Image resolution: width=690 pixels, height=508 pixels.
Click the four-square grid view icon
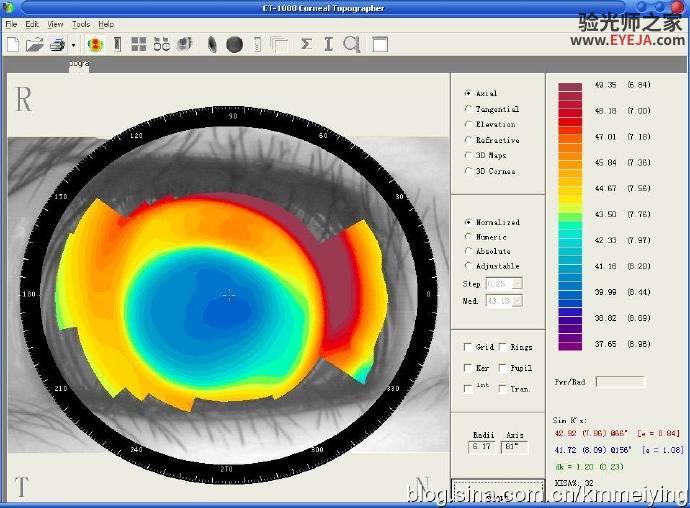pos(139,44)
